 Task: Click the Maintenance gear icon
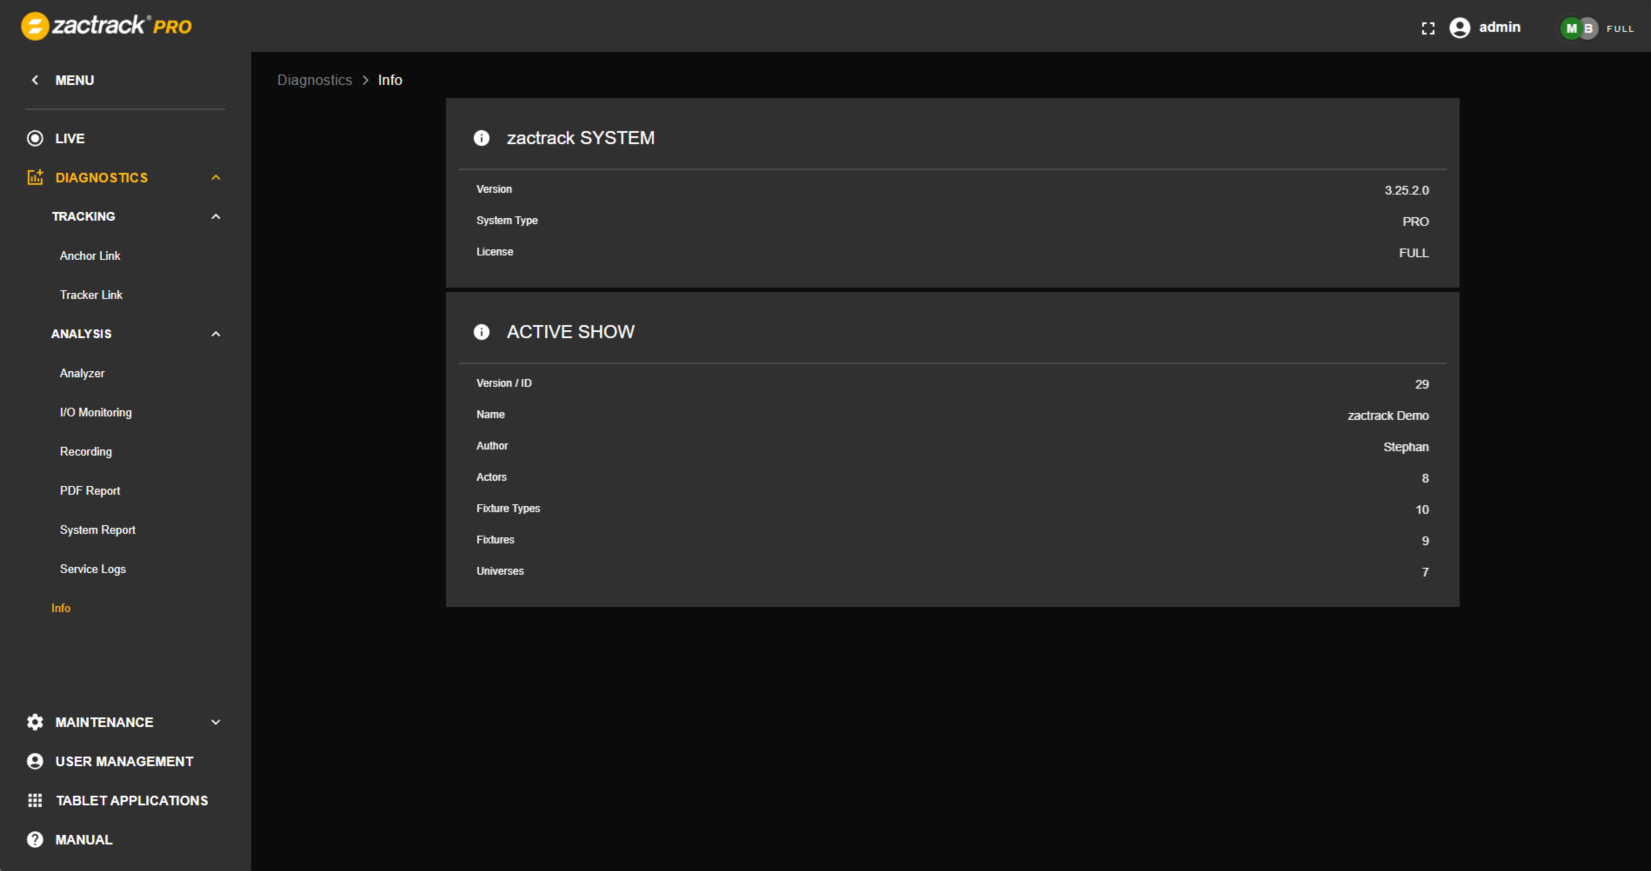(35, 722)
